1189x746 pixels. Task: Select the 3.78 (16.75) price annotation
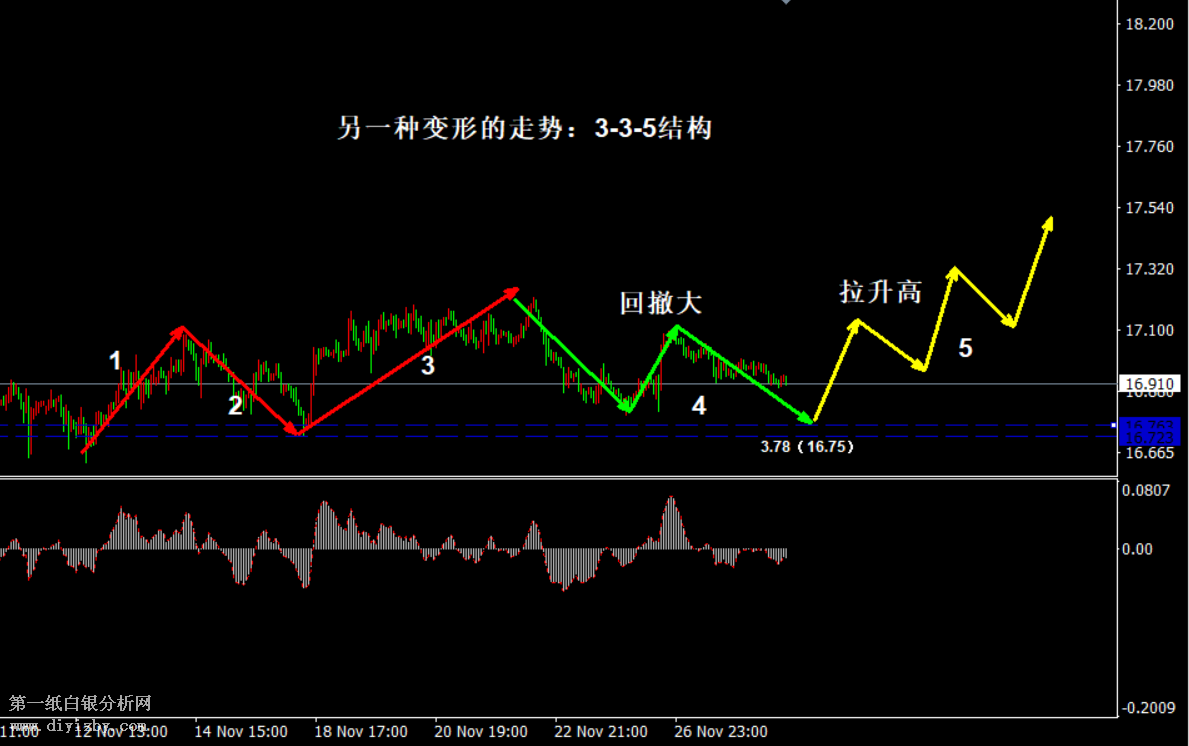(807, 447)
